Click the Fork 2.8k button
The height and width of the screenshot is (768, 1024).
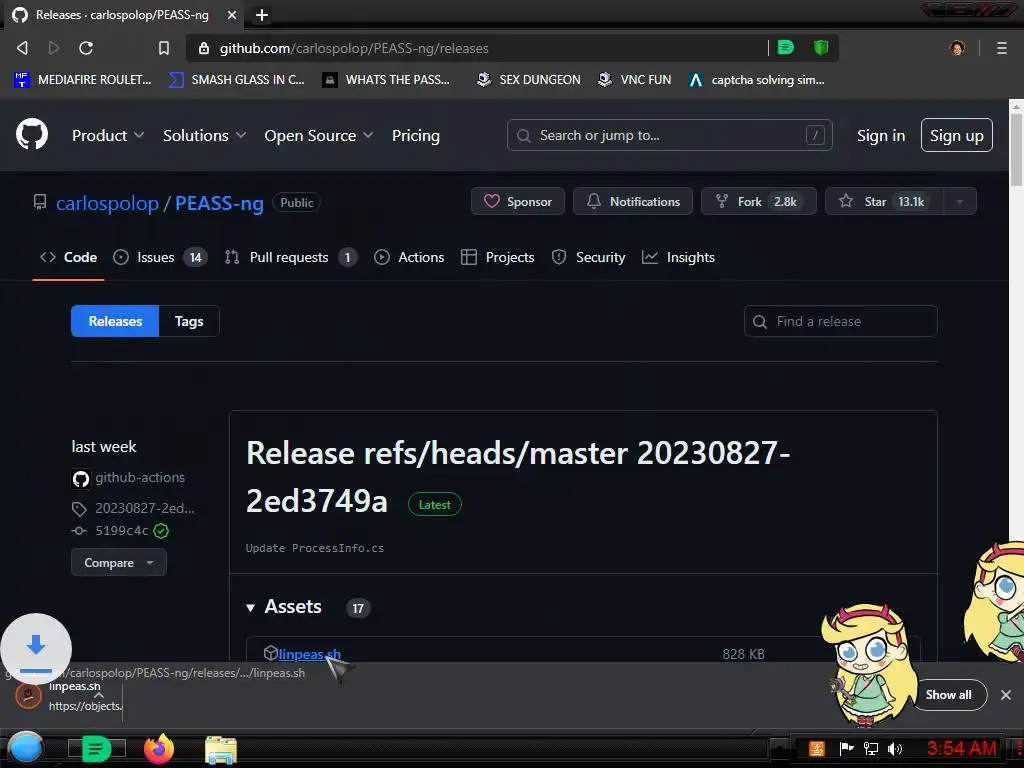(x=758, y=201)
